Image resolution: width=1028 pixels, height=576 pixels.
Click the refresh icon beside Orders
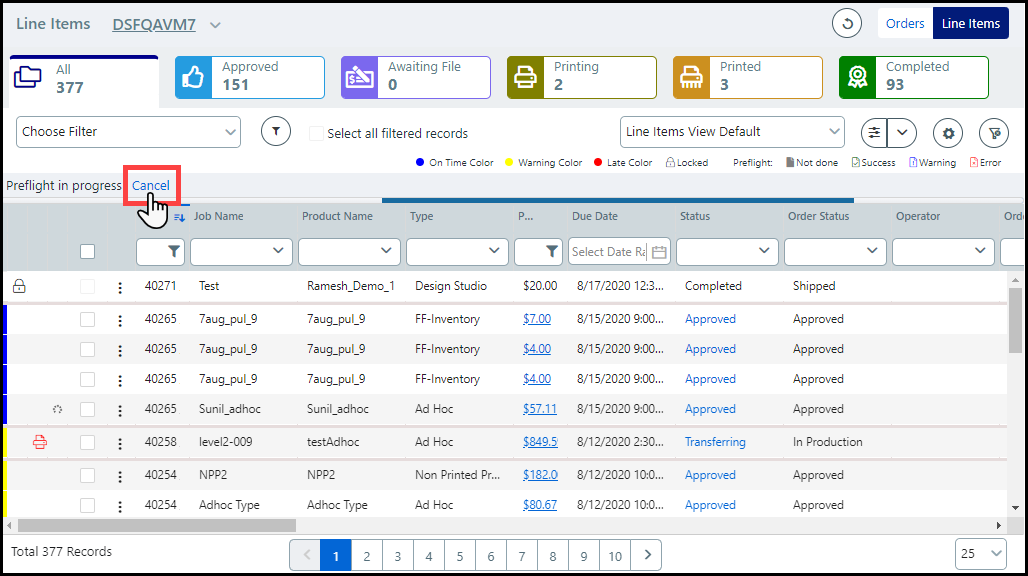(x=847, y=23)
